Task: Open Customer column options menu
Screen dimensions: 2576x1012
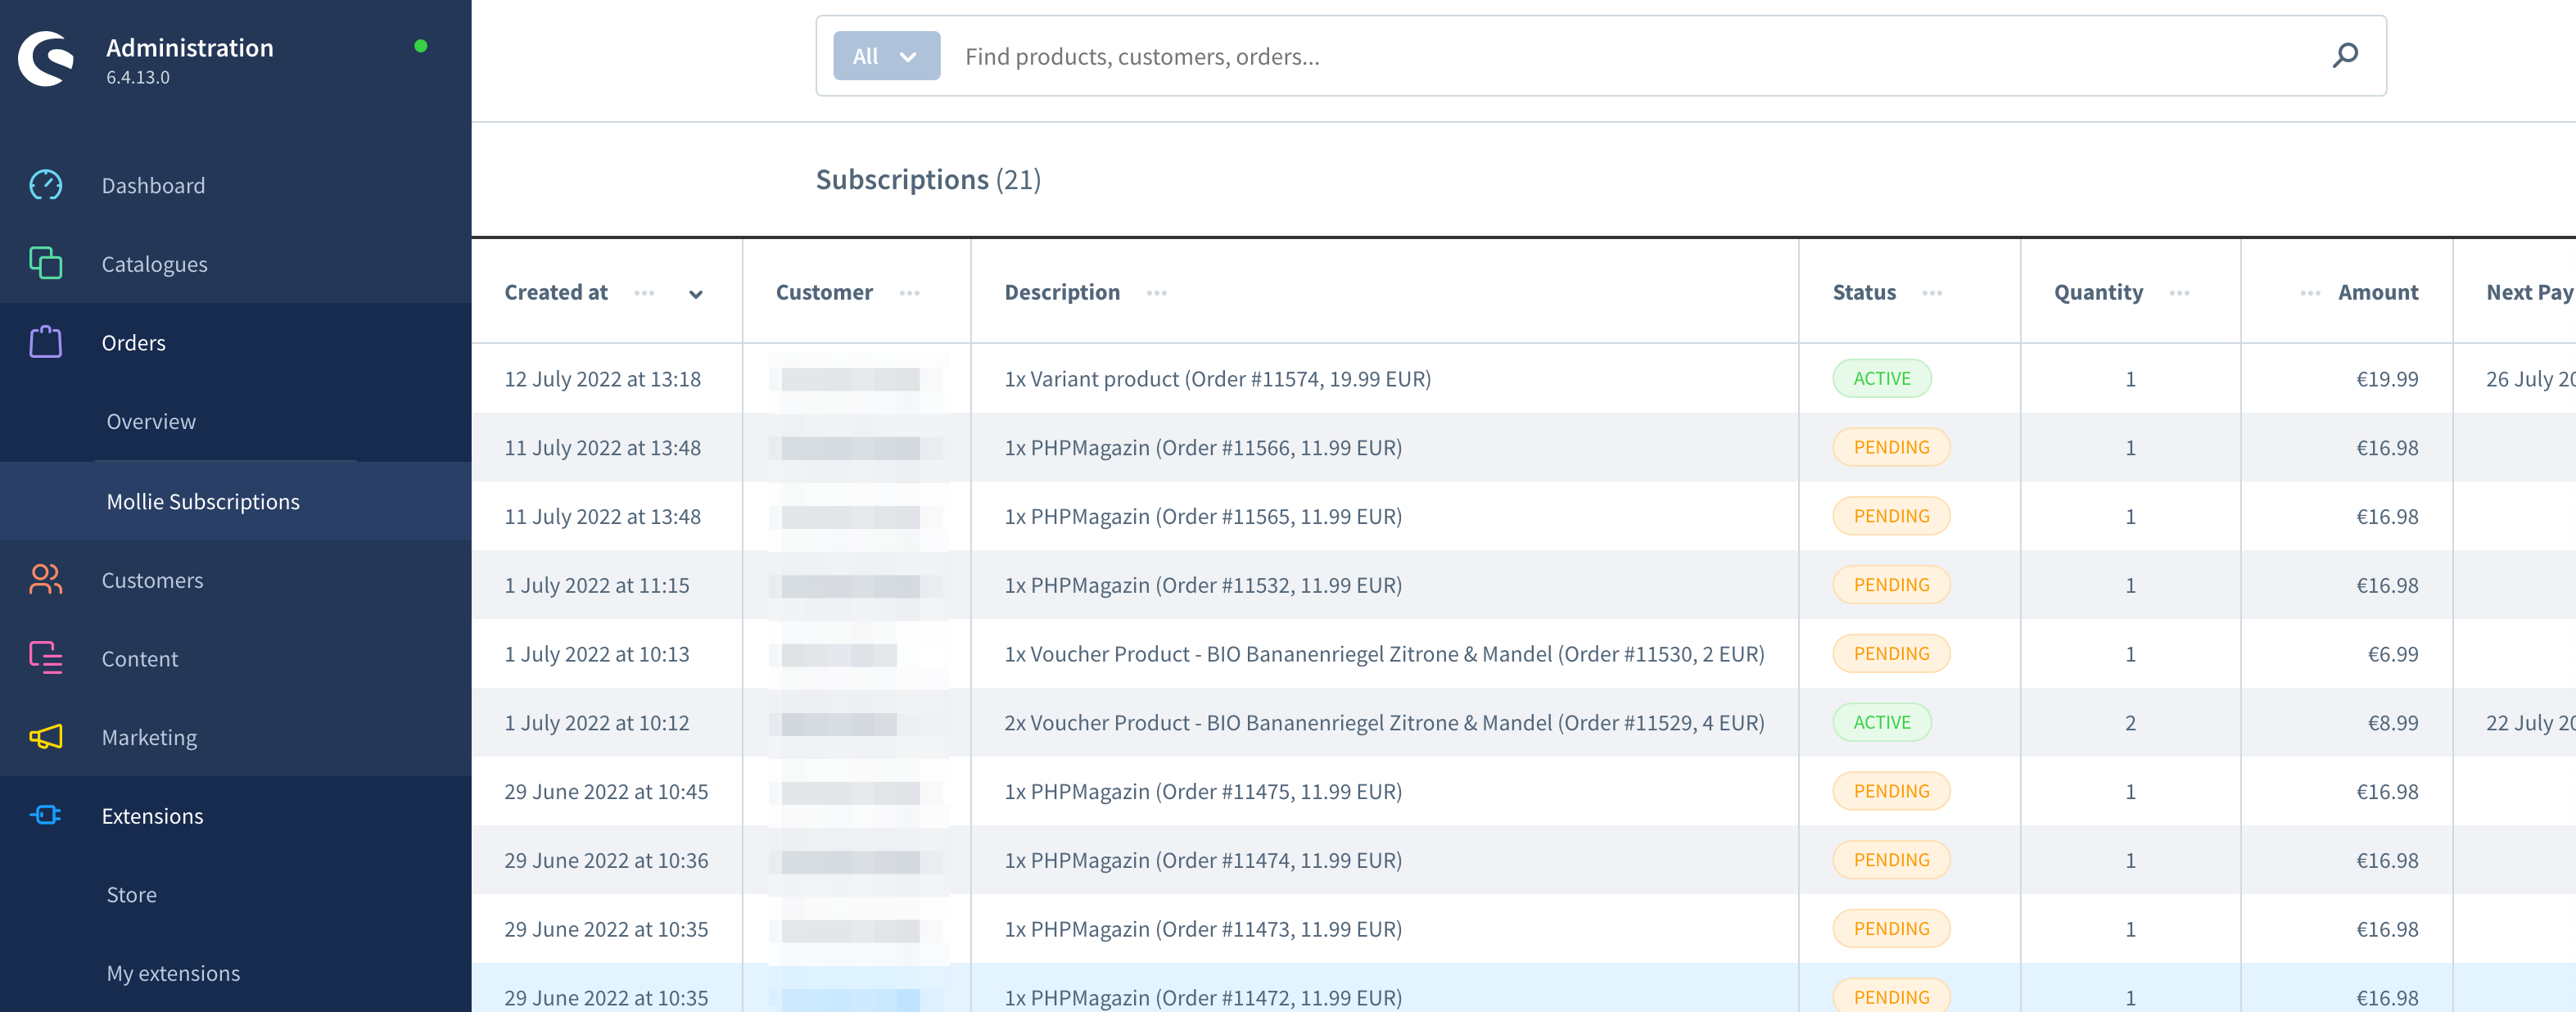Action: point(909,293)
